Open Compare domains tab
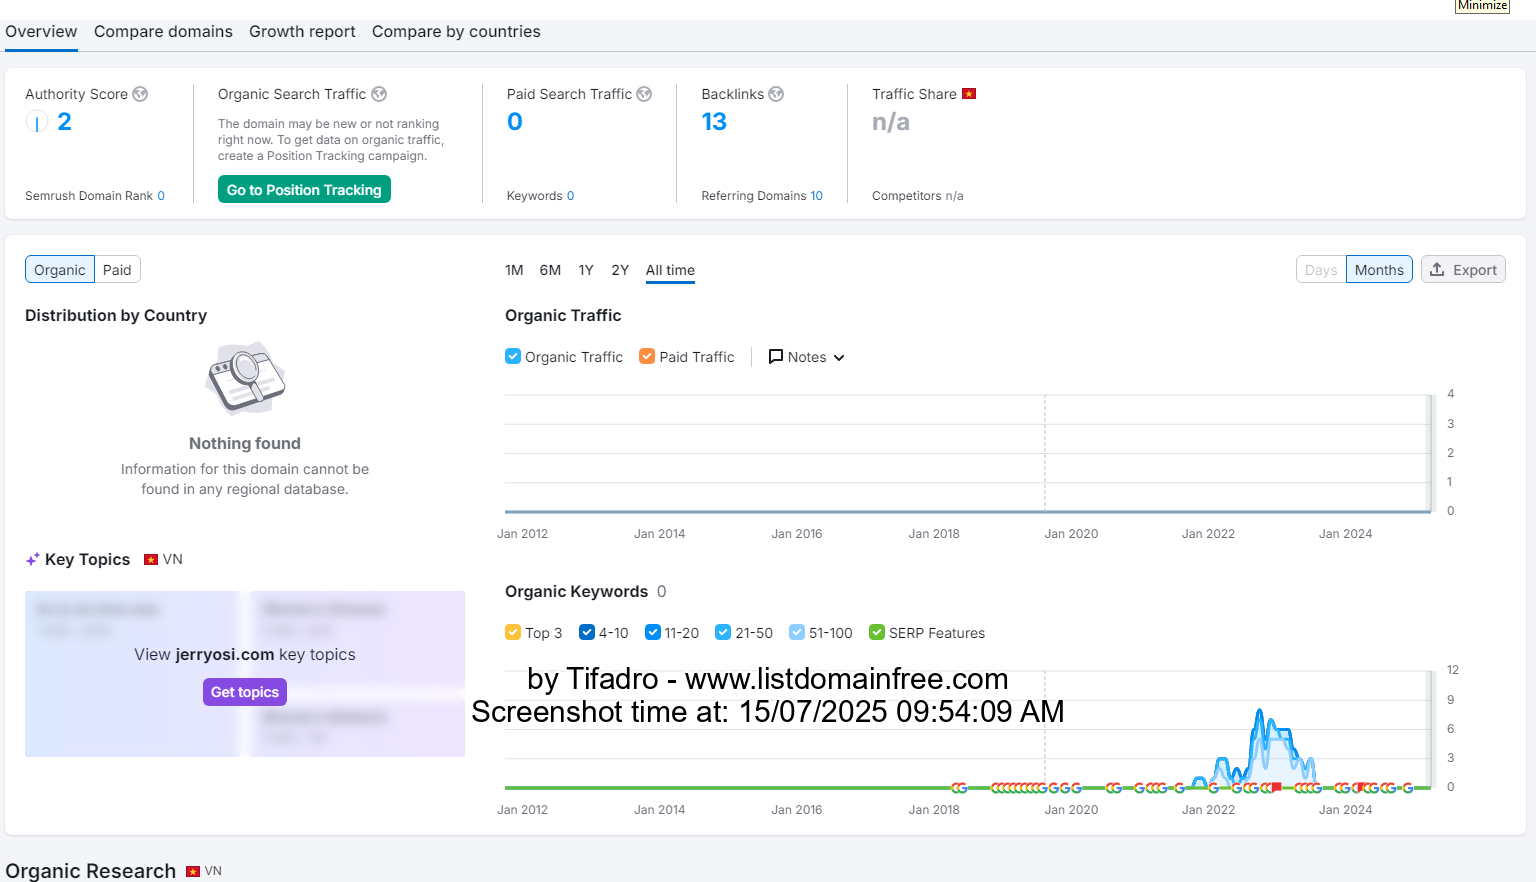Image resolution: width=1536 pixels, height=882 pixels. point(163,32)
